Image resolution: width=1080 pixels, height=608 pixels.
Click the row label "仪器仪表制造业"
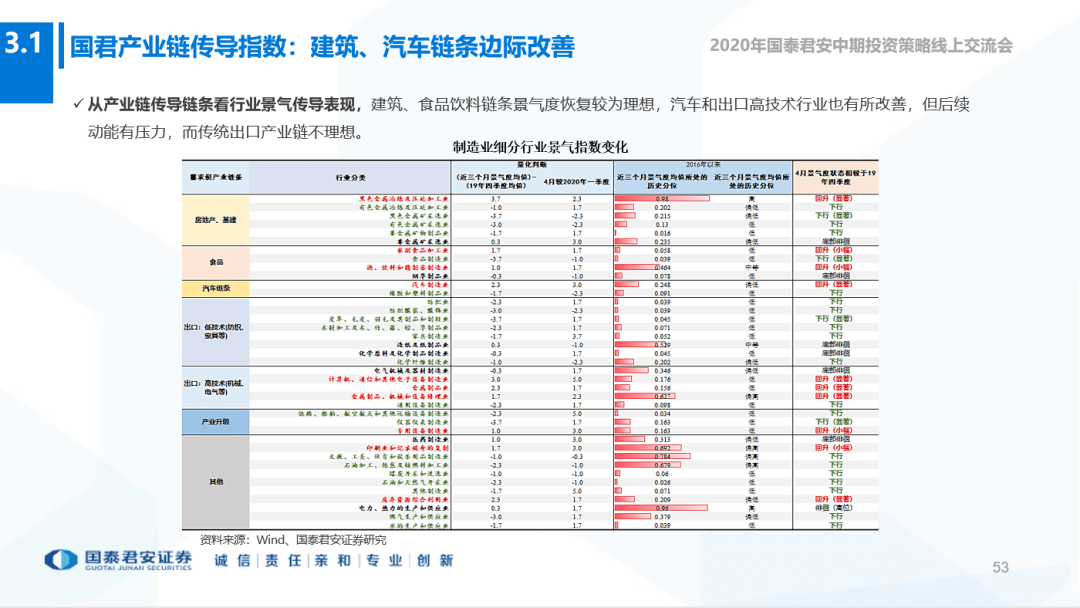coord(423,422)
